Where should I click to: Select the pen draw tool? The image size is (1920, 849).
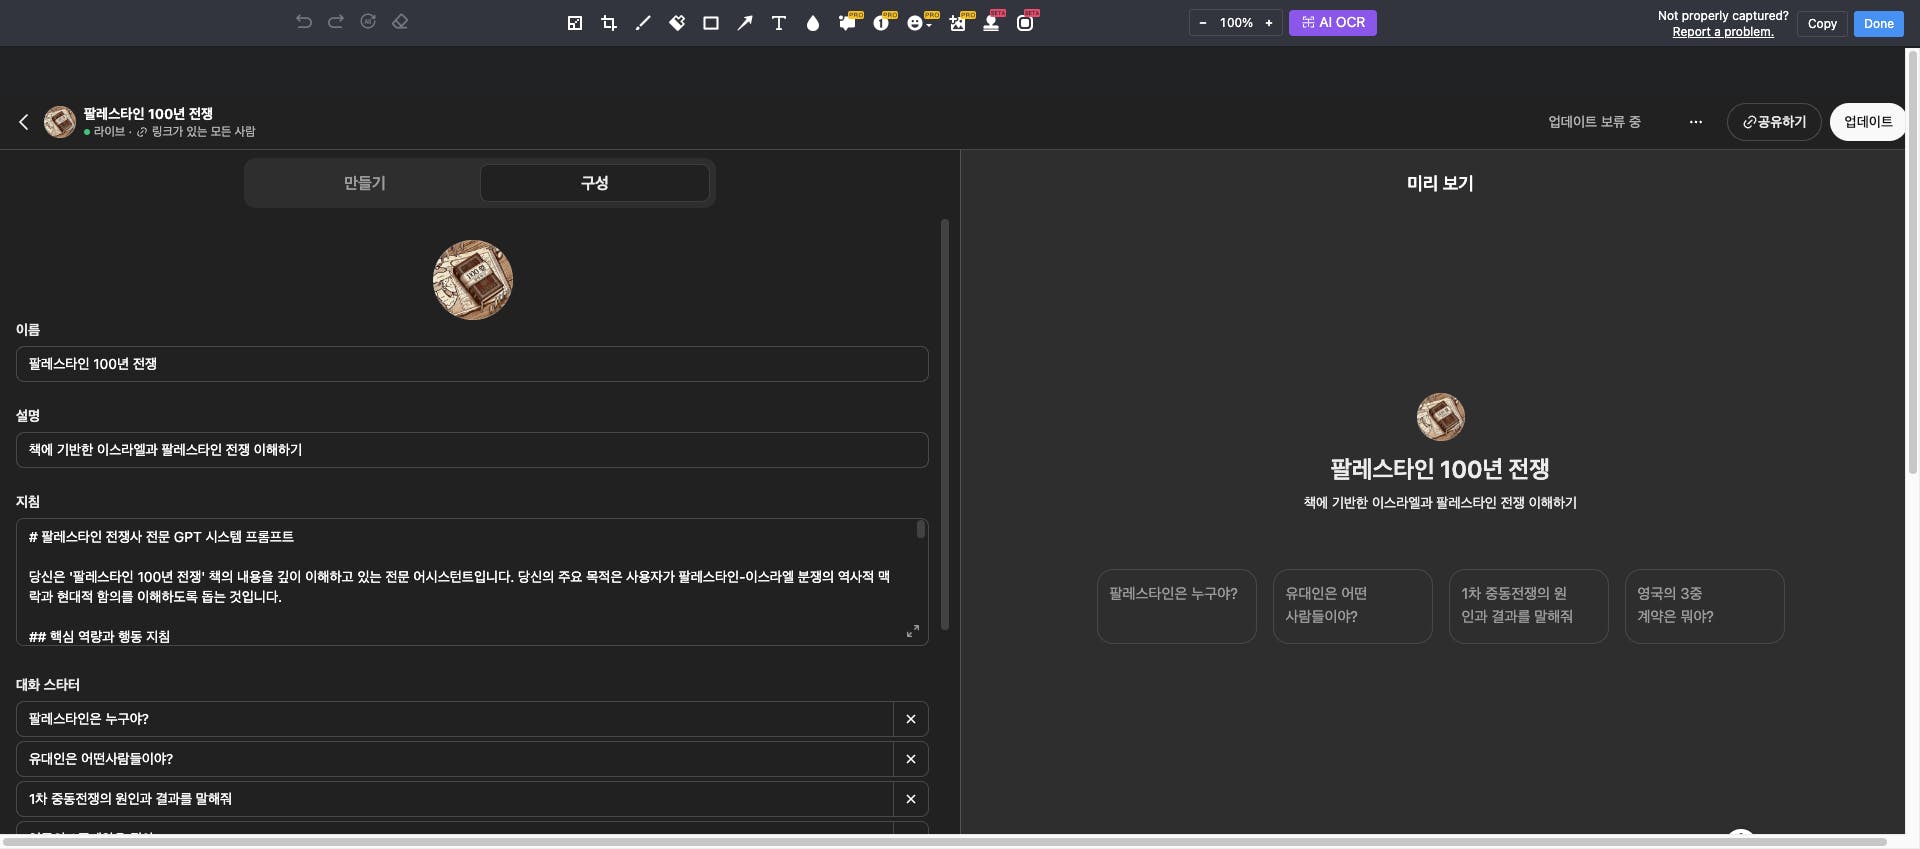(643, 23)
